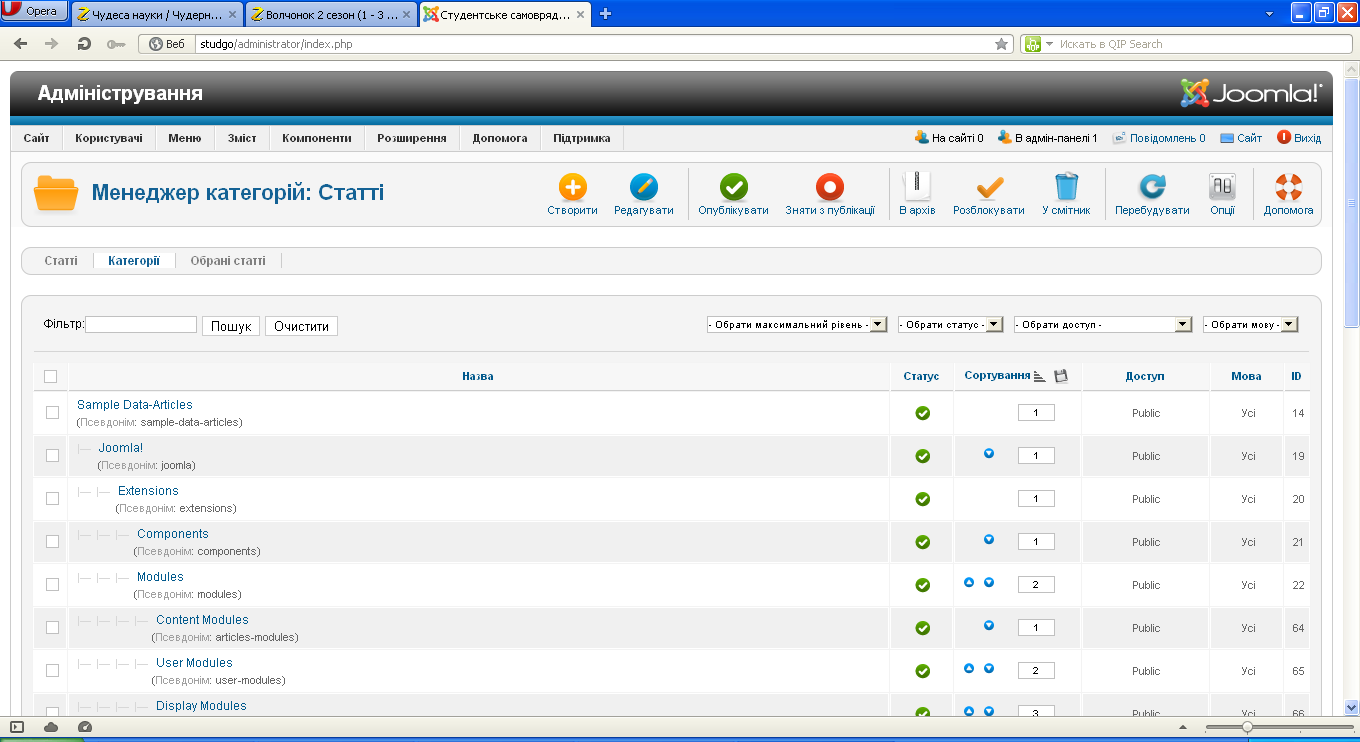Click the save order floppy icon in Сортування header
Image resolution: width=1360 pixels, height=742 pixels.
coord(1061,376)
